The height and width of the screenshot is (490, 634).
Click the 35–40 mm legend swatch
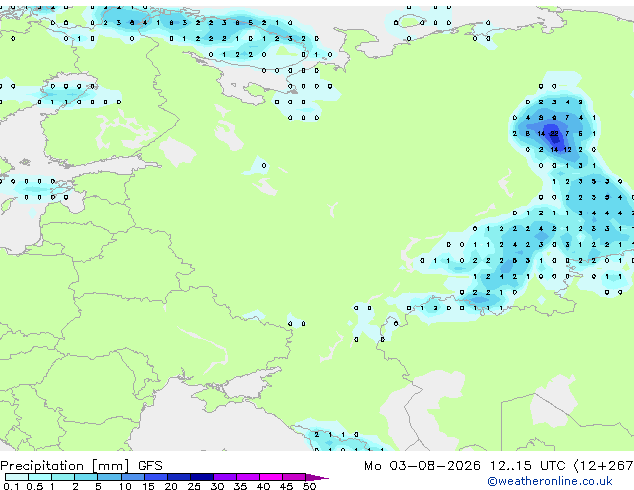point(248,477)
